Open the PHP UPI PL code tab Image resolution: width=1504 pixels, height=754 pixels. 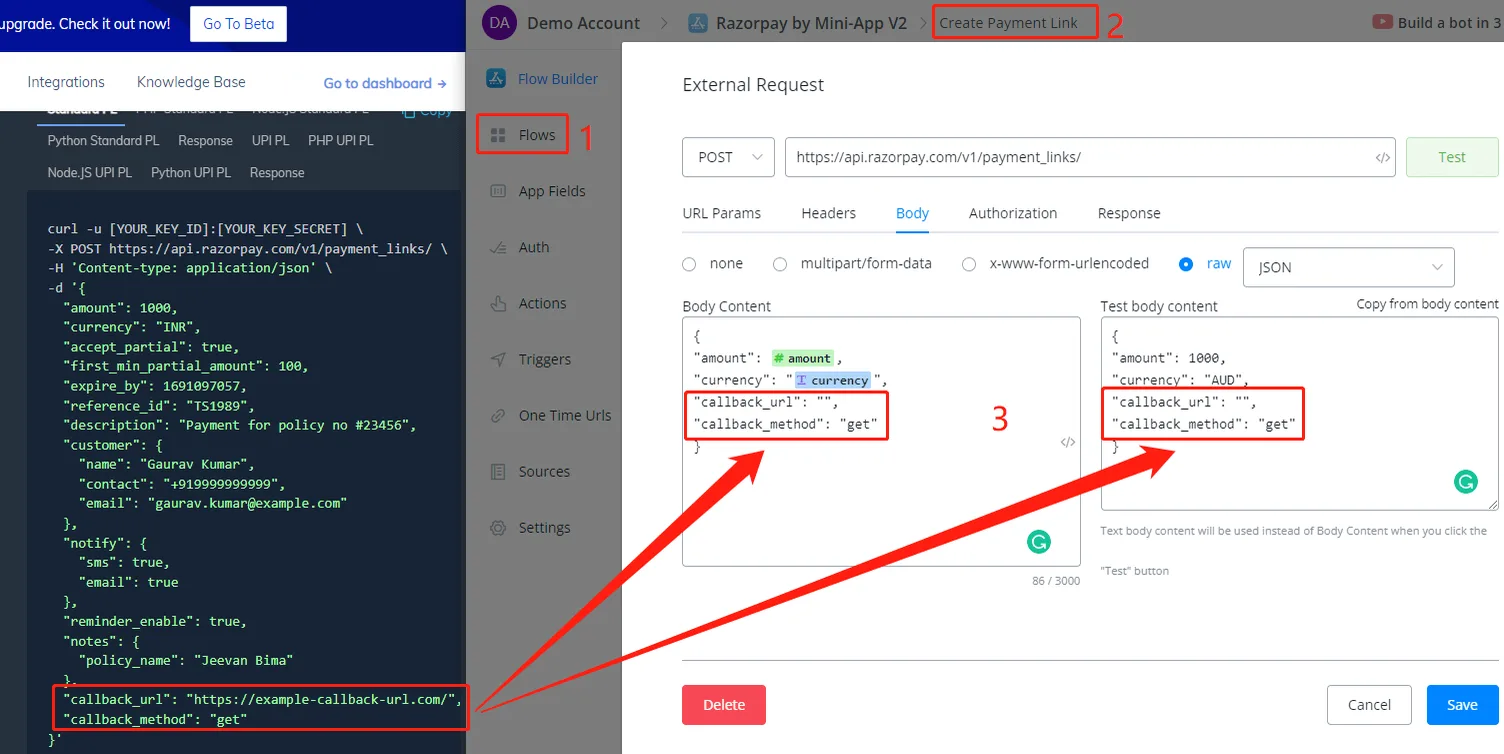coord(340,141)
